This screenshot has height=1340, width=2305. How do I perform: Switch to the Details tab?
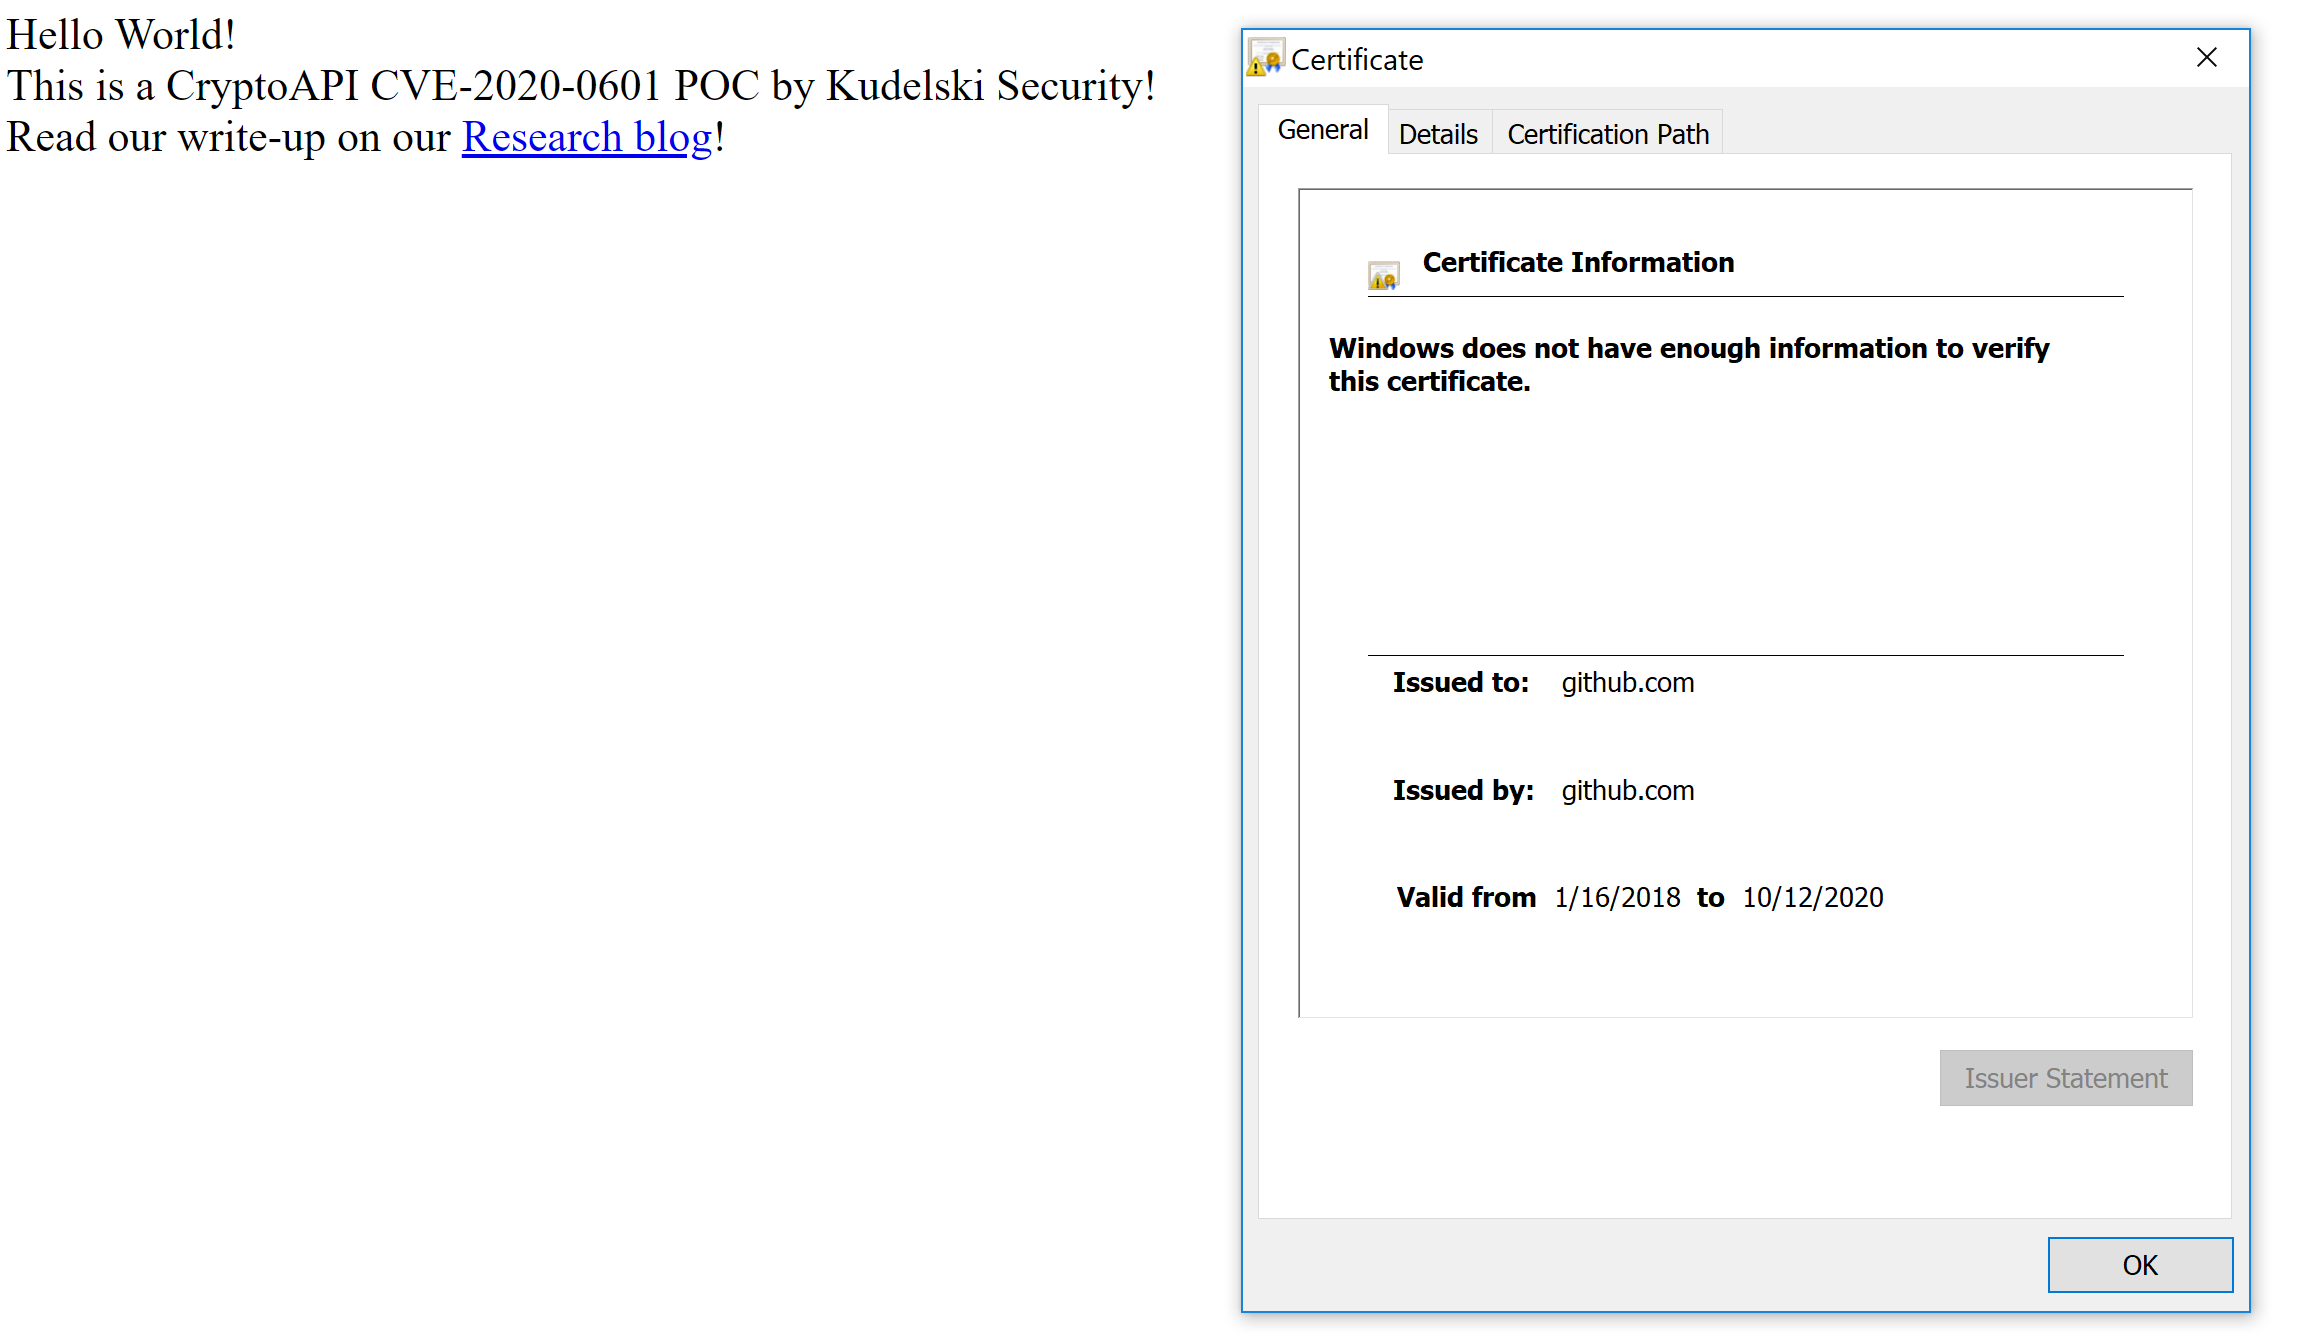(1438, 134)
